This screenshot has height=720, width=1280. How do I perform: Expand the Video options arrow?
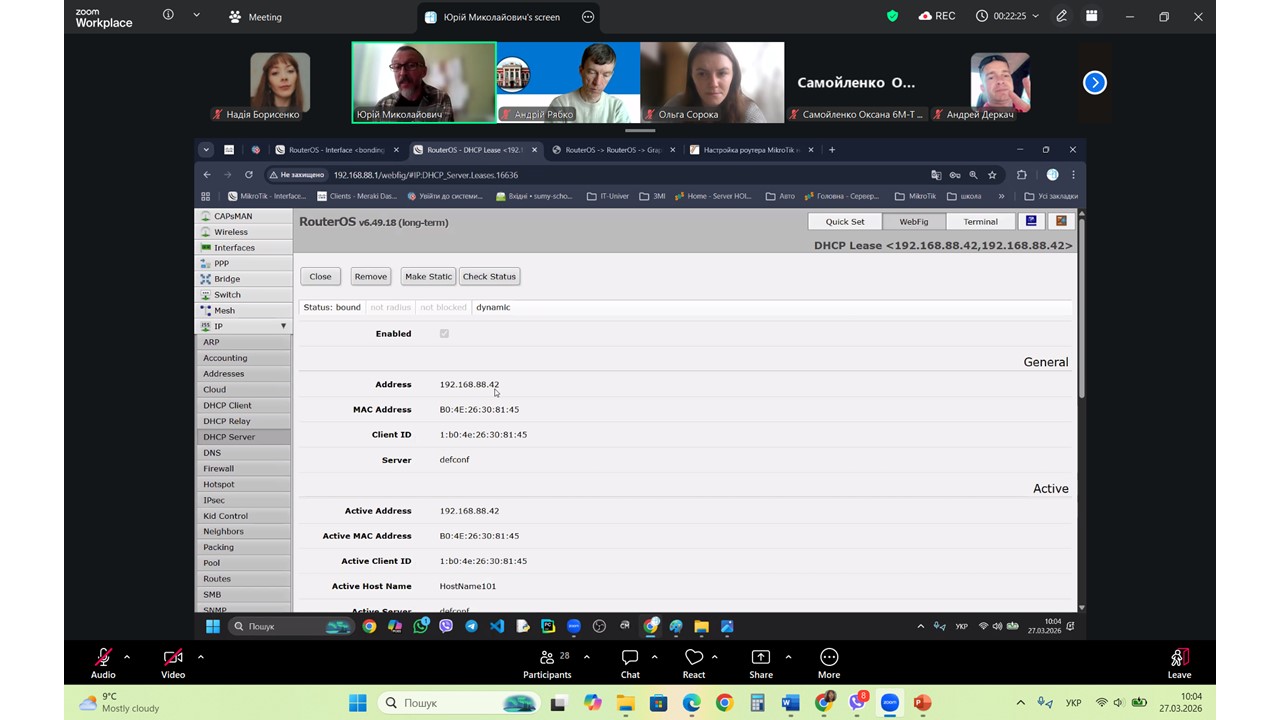tap(201, 657)
